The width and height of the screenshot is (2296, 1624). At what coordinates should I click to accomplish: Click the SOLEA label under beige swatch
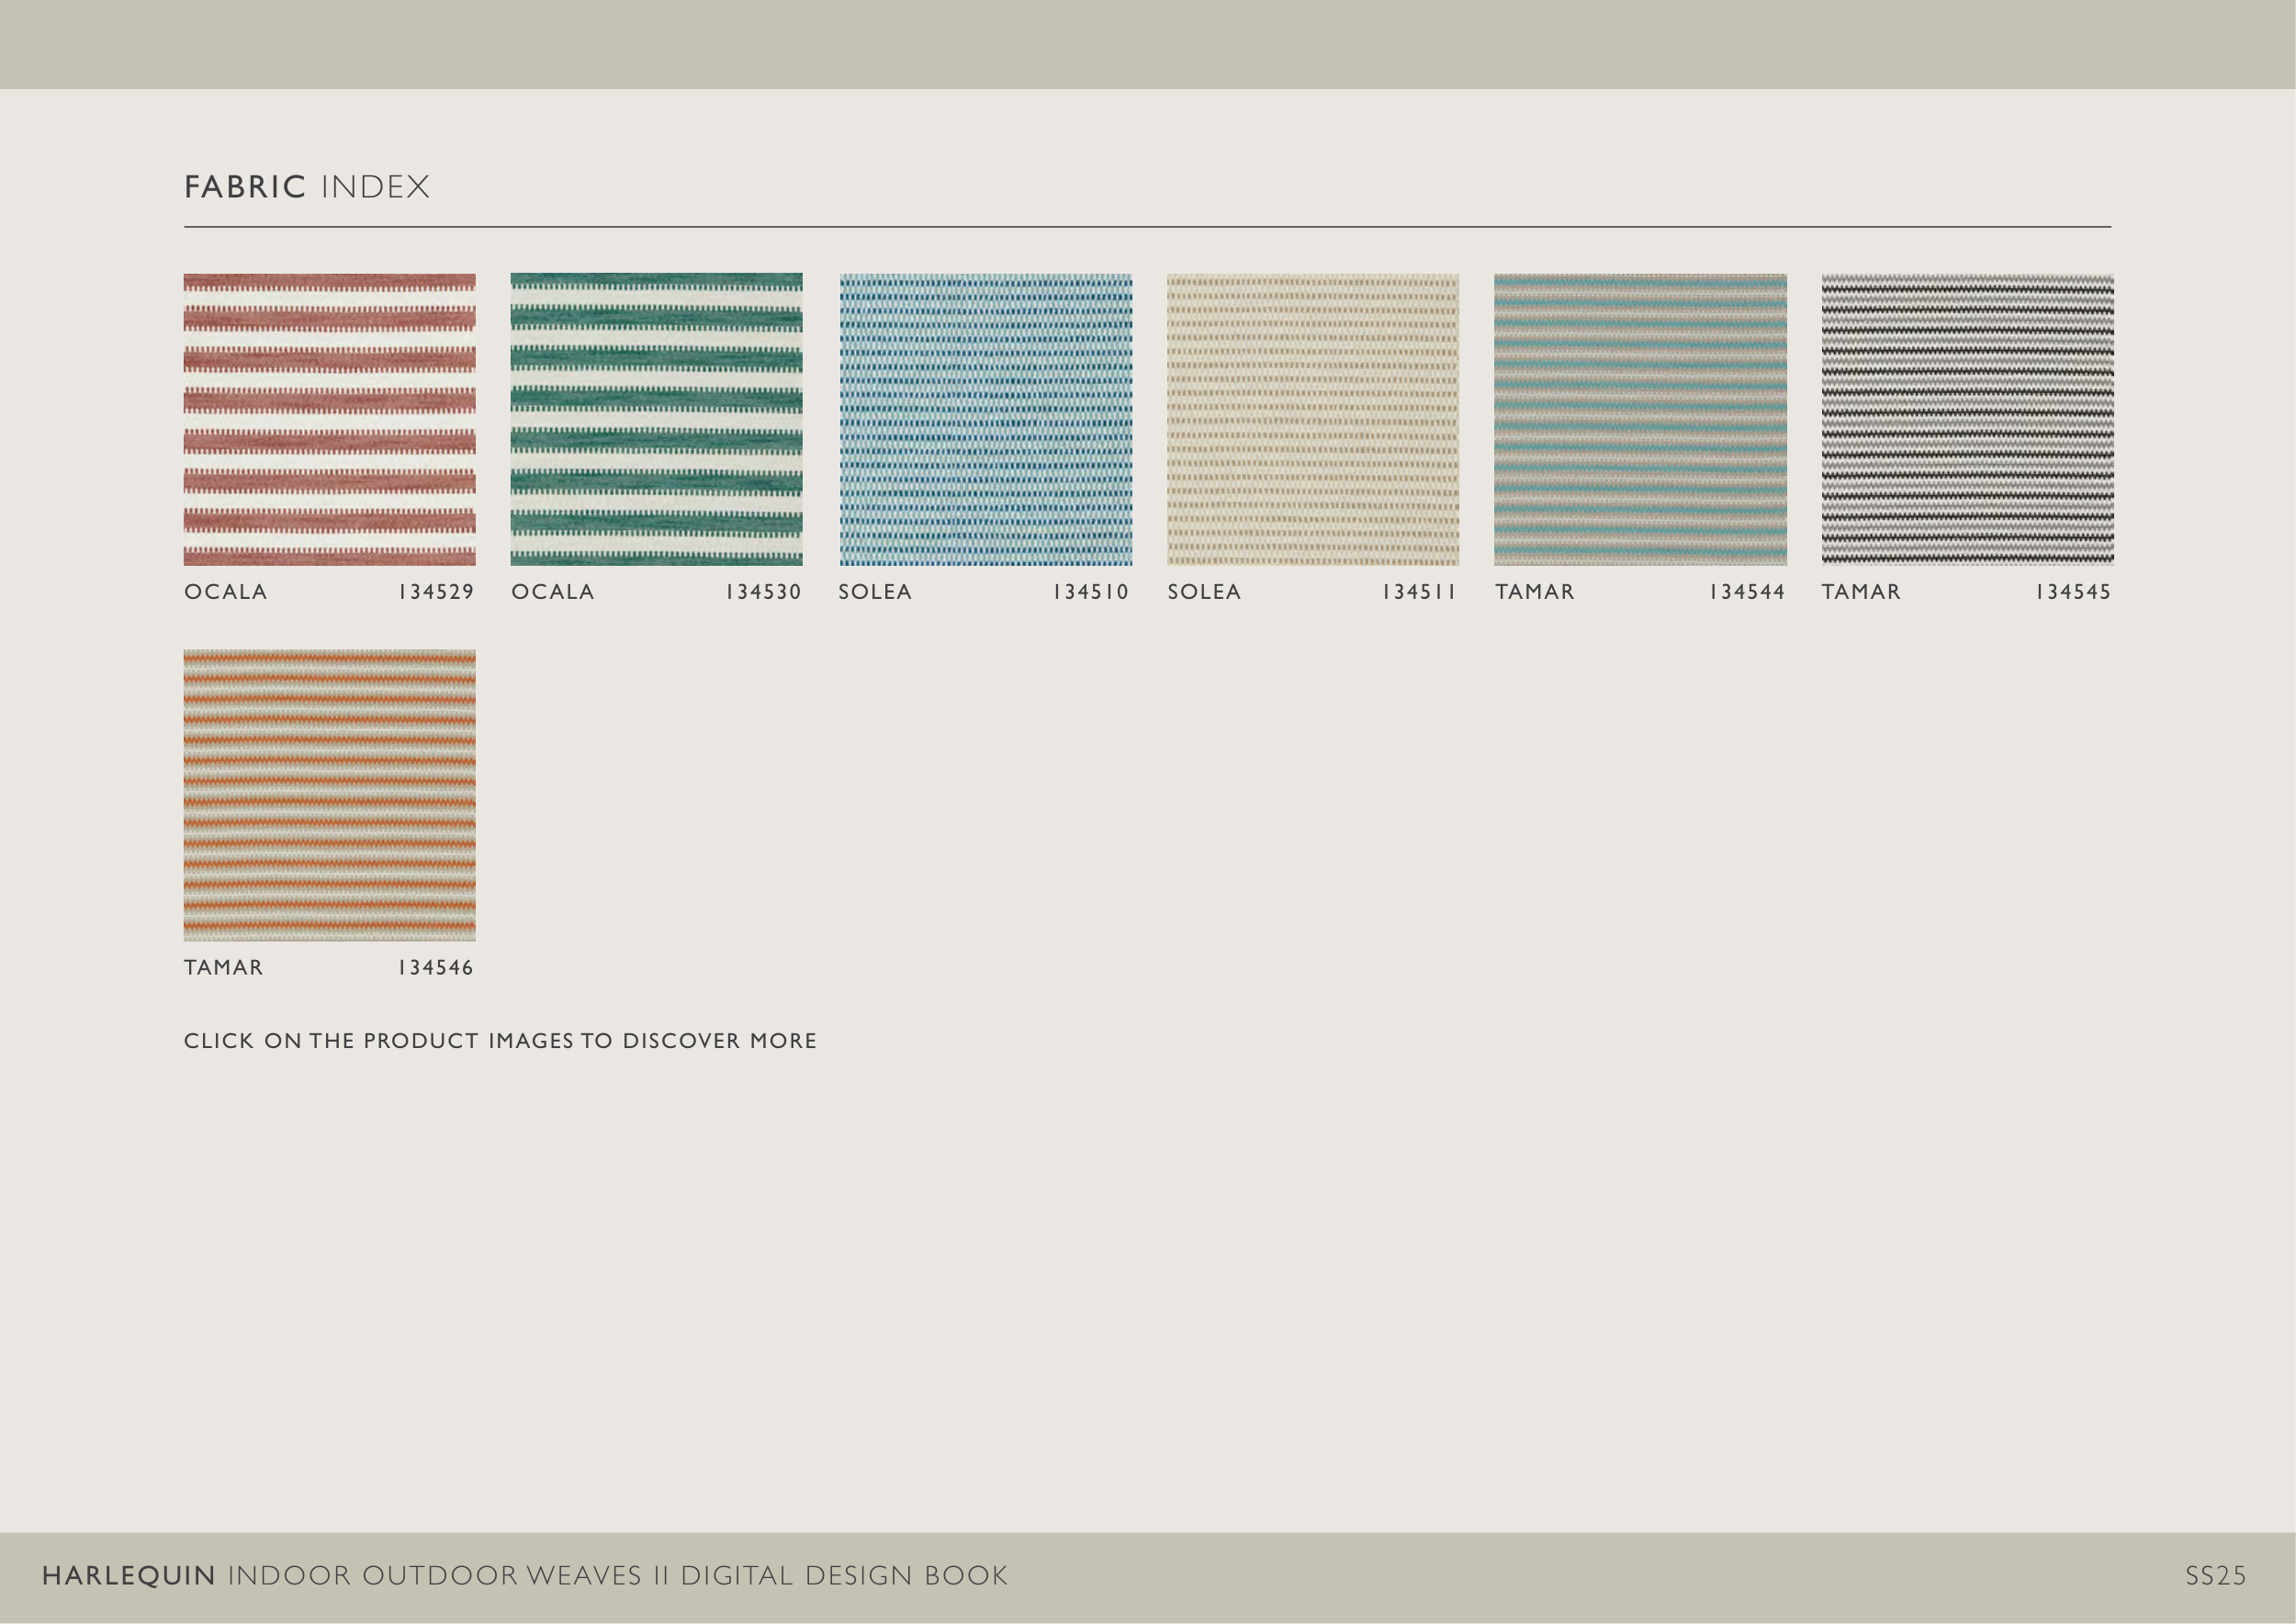(x=1204, y=592)
